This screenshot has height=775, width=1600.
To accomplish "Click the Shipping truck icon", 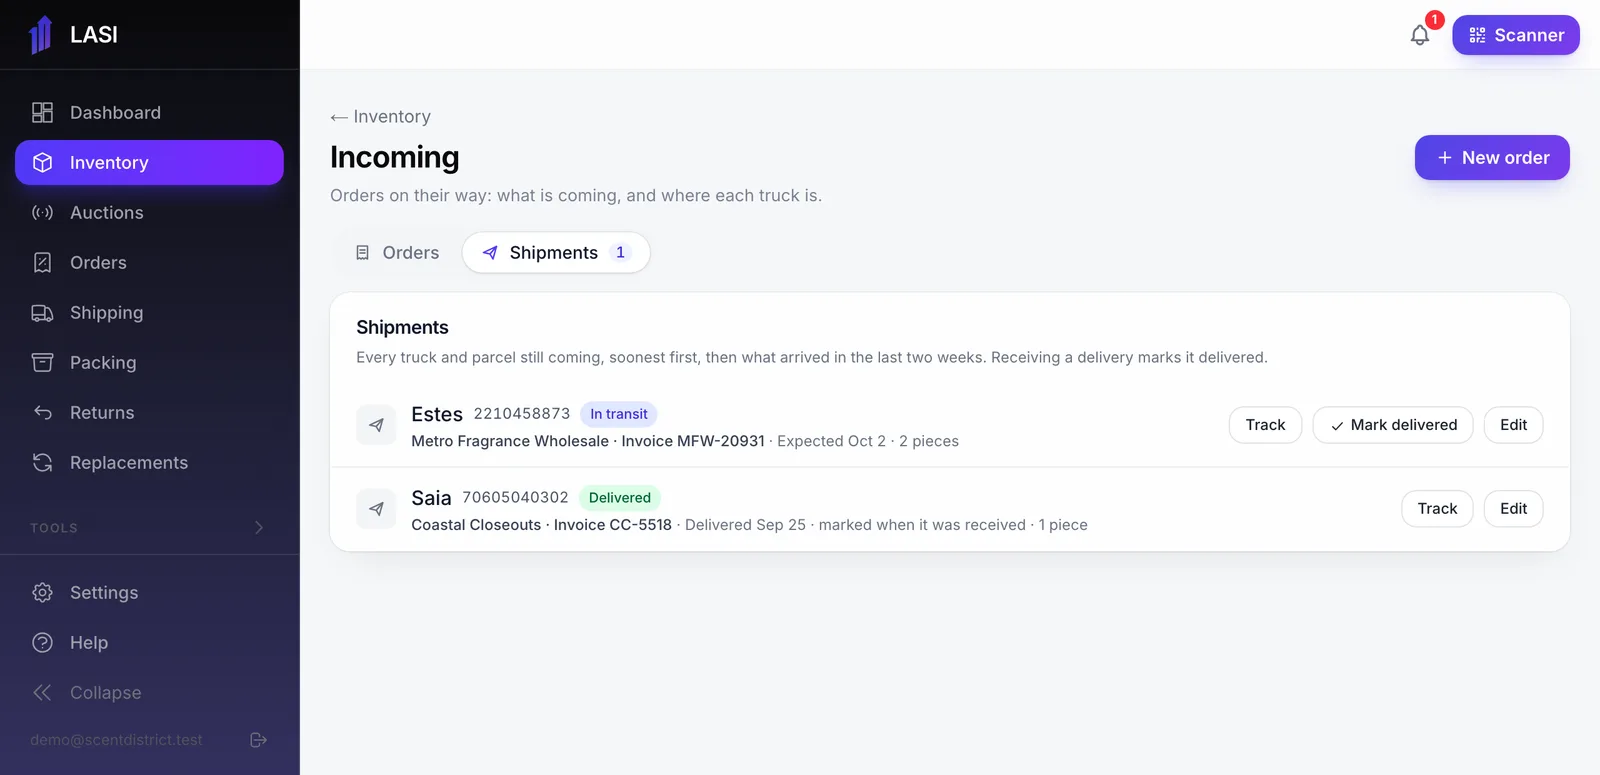I will pyautogui.click(x=42, y=313).
